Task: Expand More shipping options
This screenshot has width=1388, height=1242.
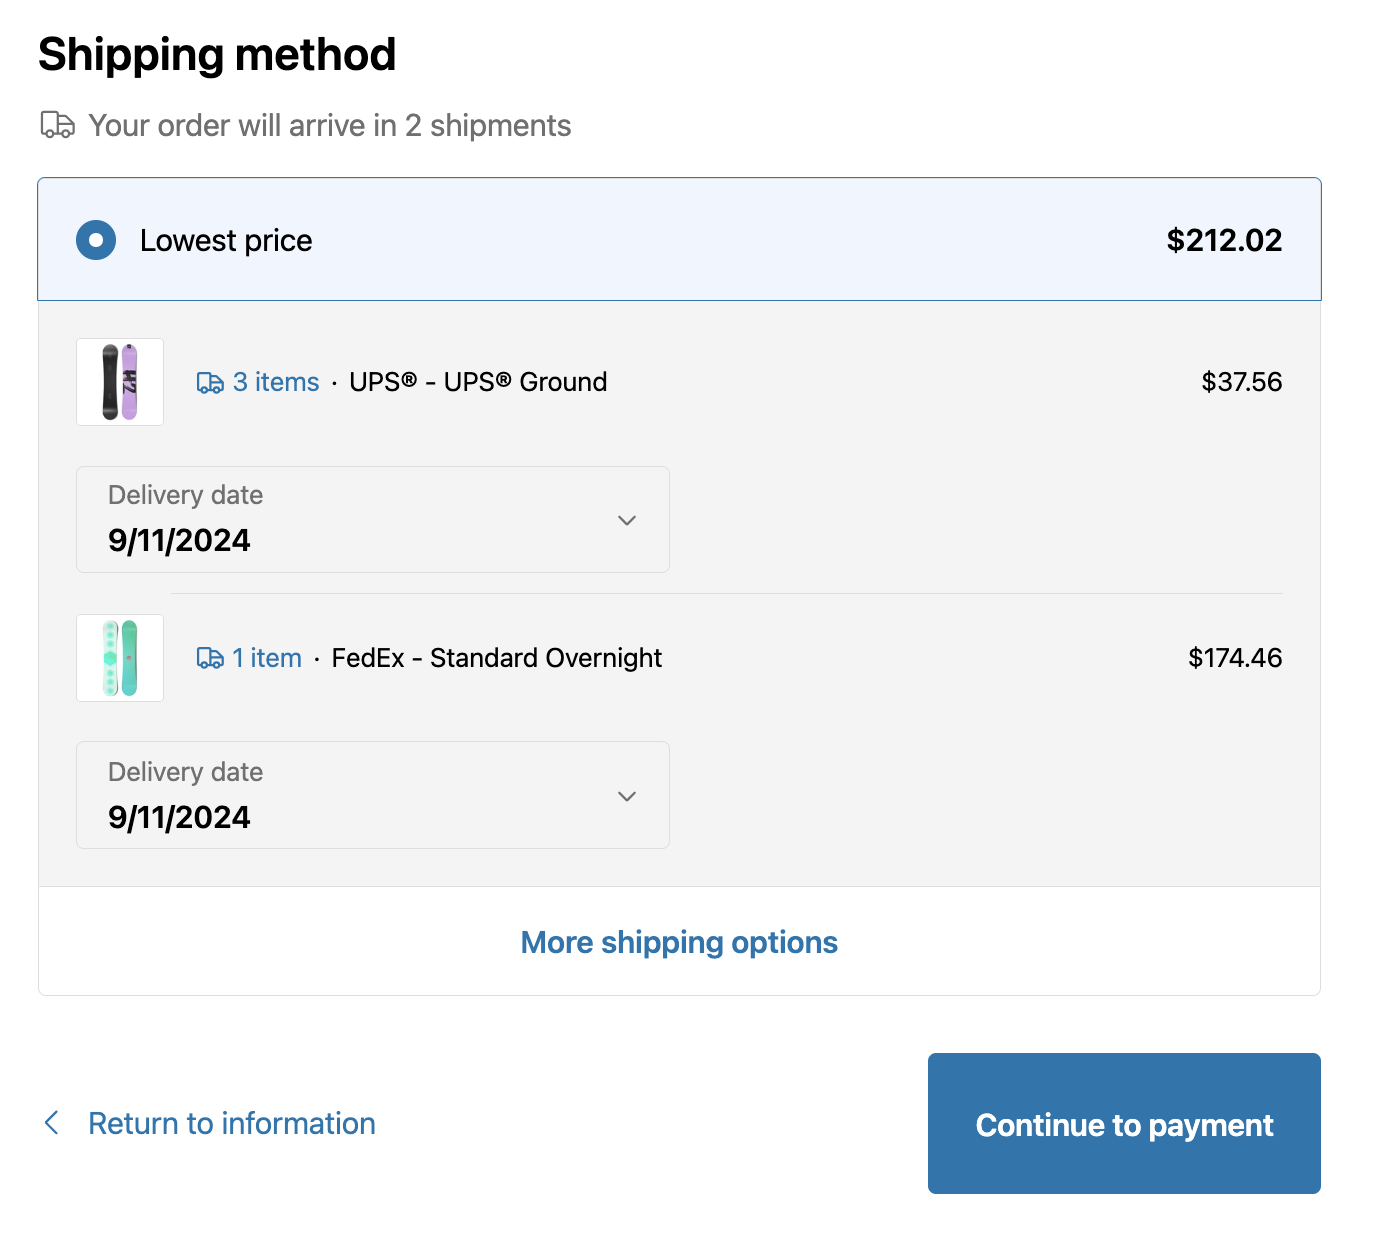Action: point(679,942)
